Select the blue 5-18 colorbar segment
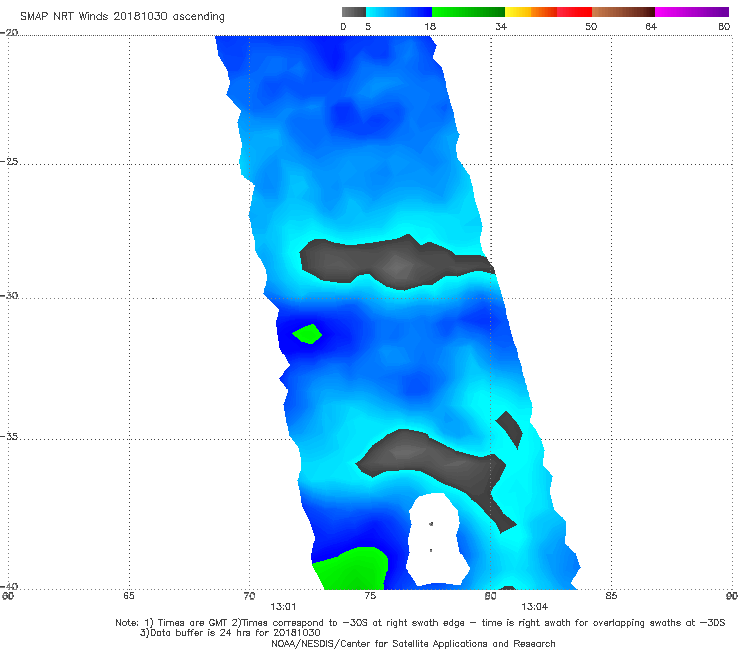This screenshot has width=740, height=650. pyautogui.click(x=399, y=12)
